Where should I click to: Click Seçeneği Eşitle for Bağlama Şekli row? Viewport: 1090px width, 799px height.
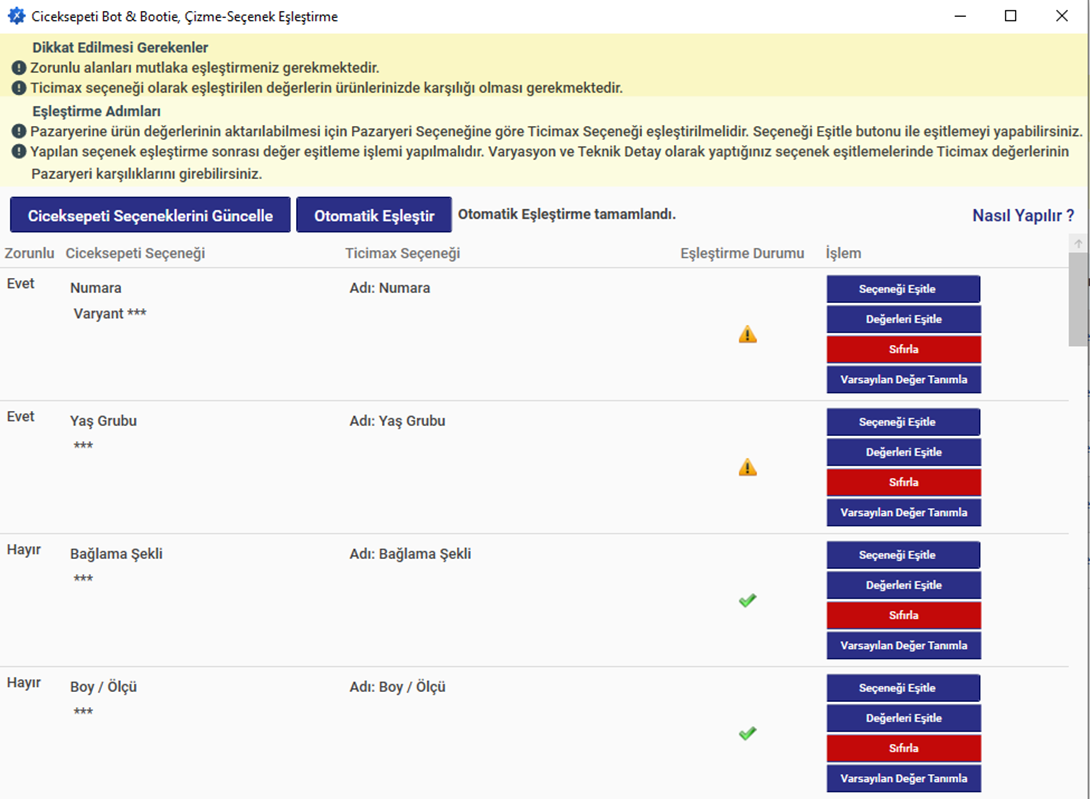pyautogui.click(x=903, y=555)
